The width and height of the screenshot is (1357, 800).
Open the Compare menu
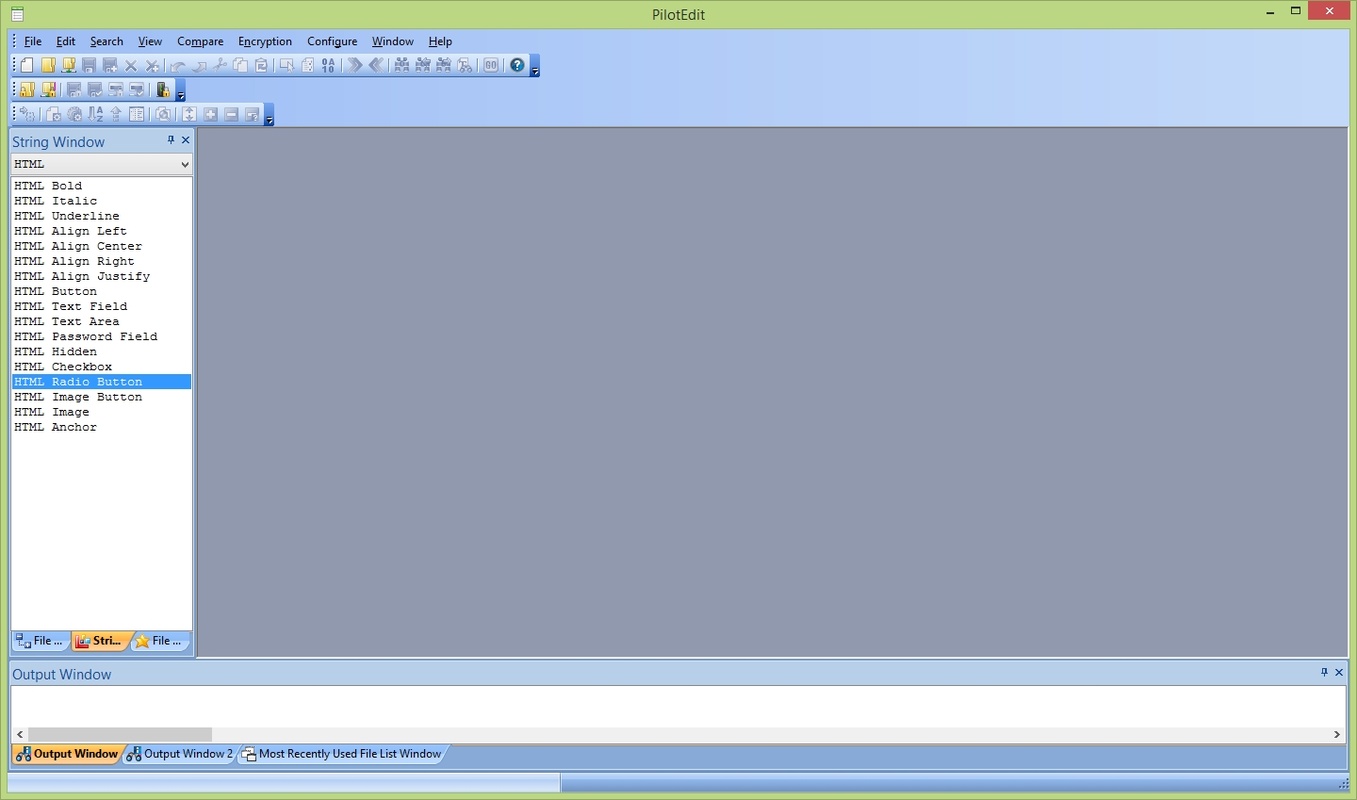point(200,41)
